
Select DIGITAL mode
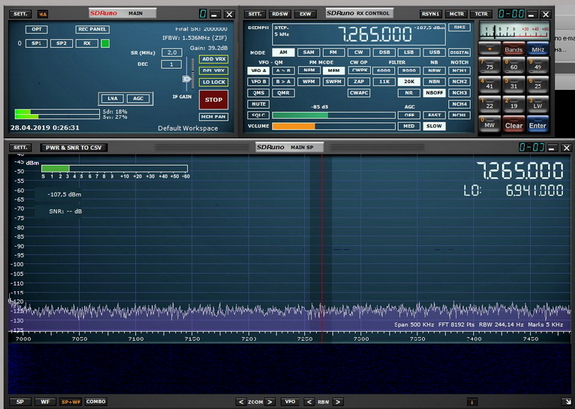459,52
